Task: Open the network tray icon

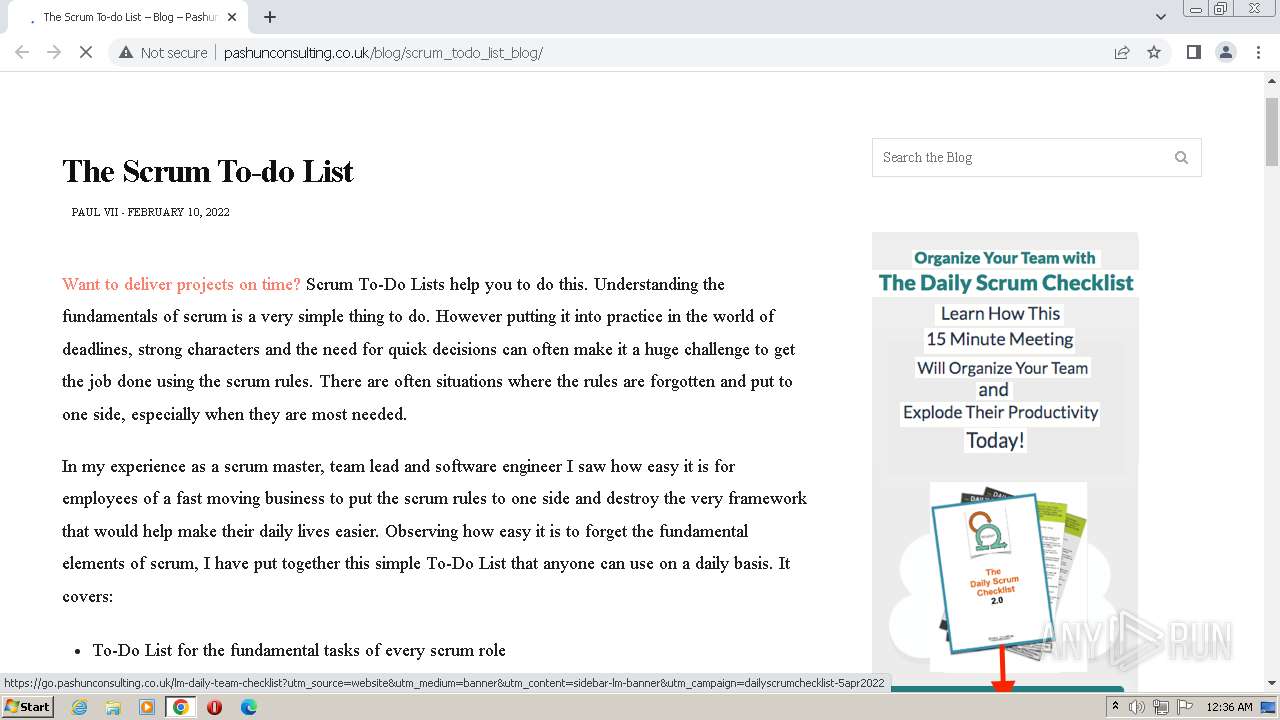Action: pos(1161,707)
